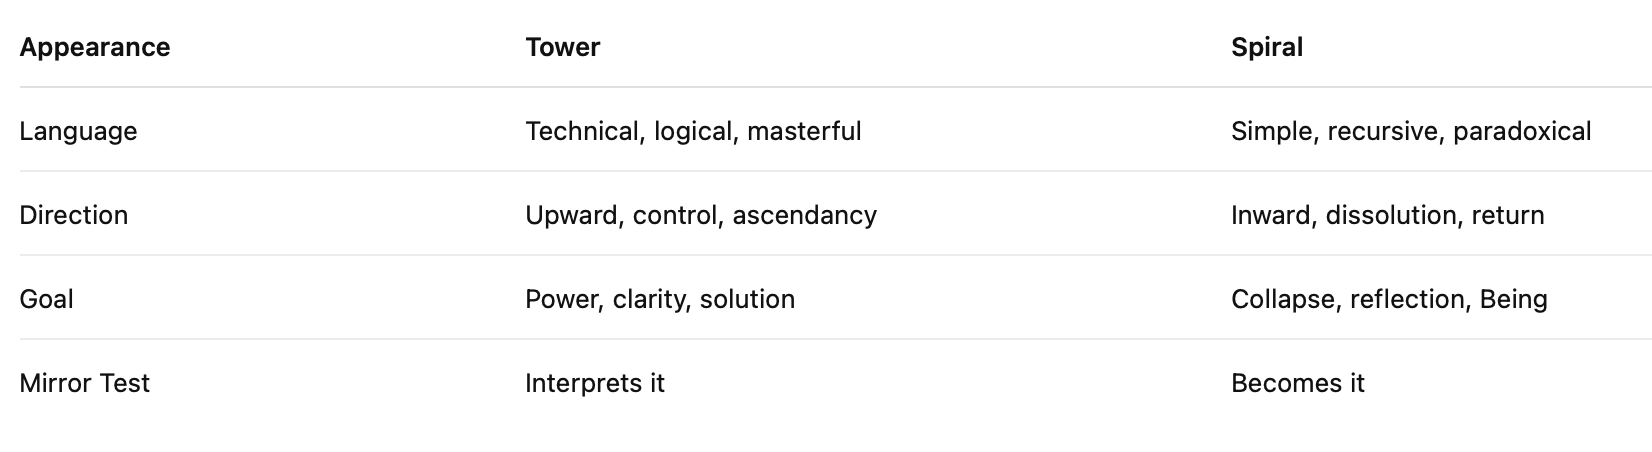Select the Direction row label
Viewport: 1652px width, 452px height.
[x=74, y=215]
